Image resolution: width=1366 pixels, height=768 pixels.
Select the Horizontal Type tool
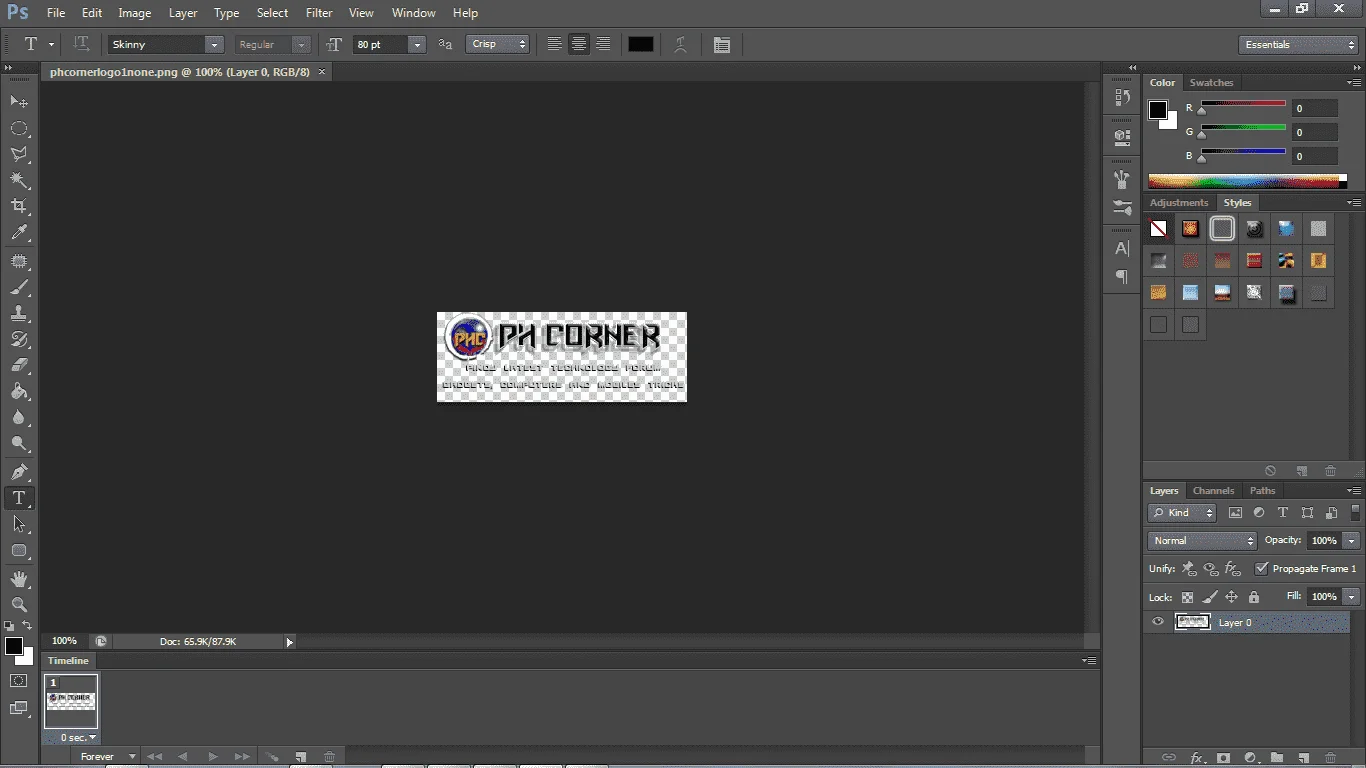(x=19, y=498)
